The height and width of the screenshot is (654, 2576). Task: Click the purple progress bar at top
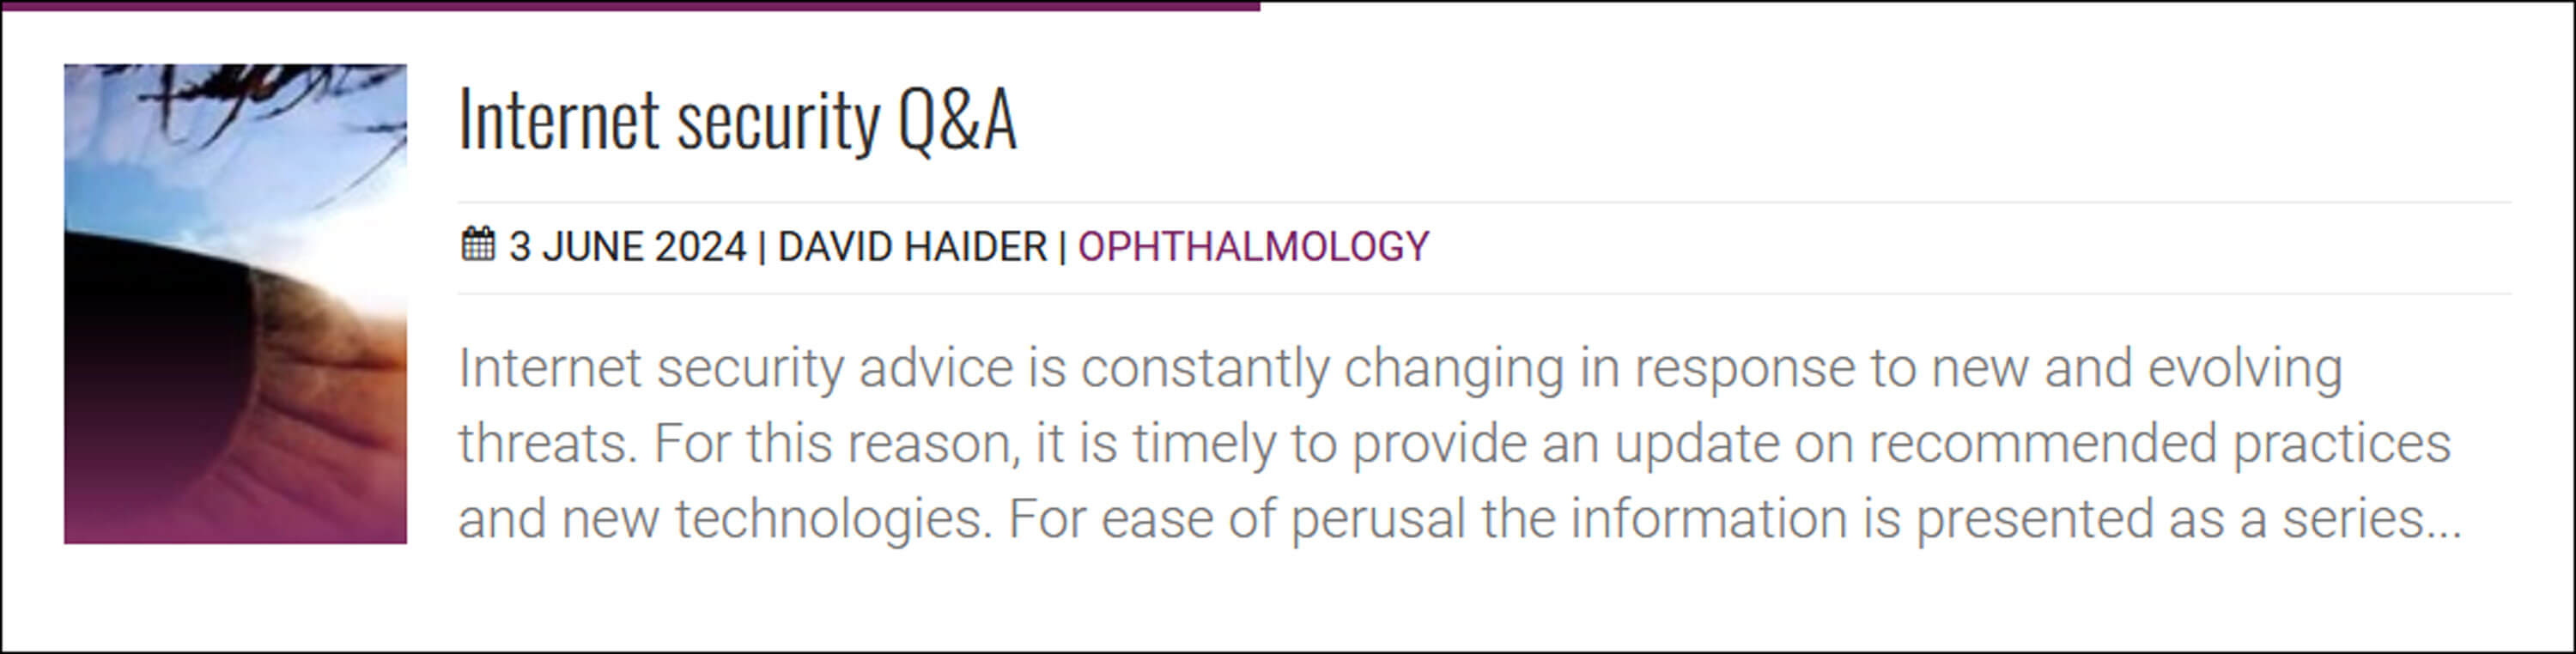pyautogui.click(x=630, y=5)
